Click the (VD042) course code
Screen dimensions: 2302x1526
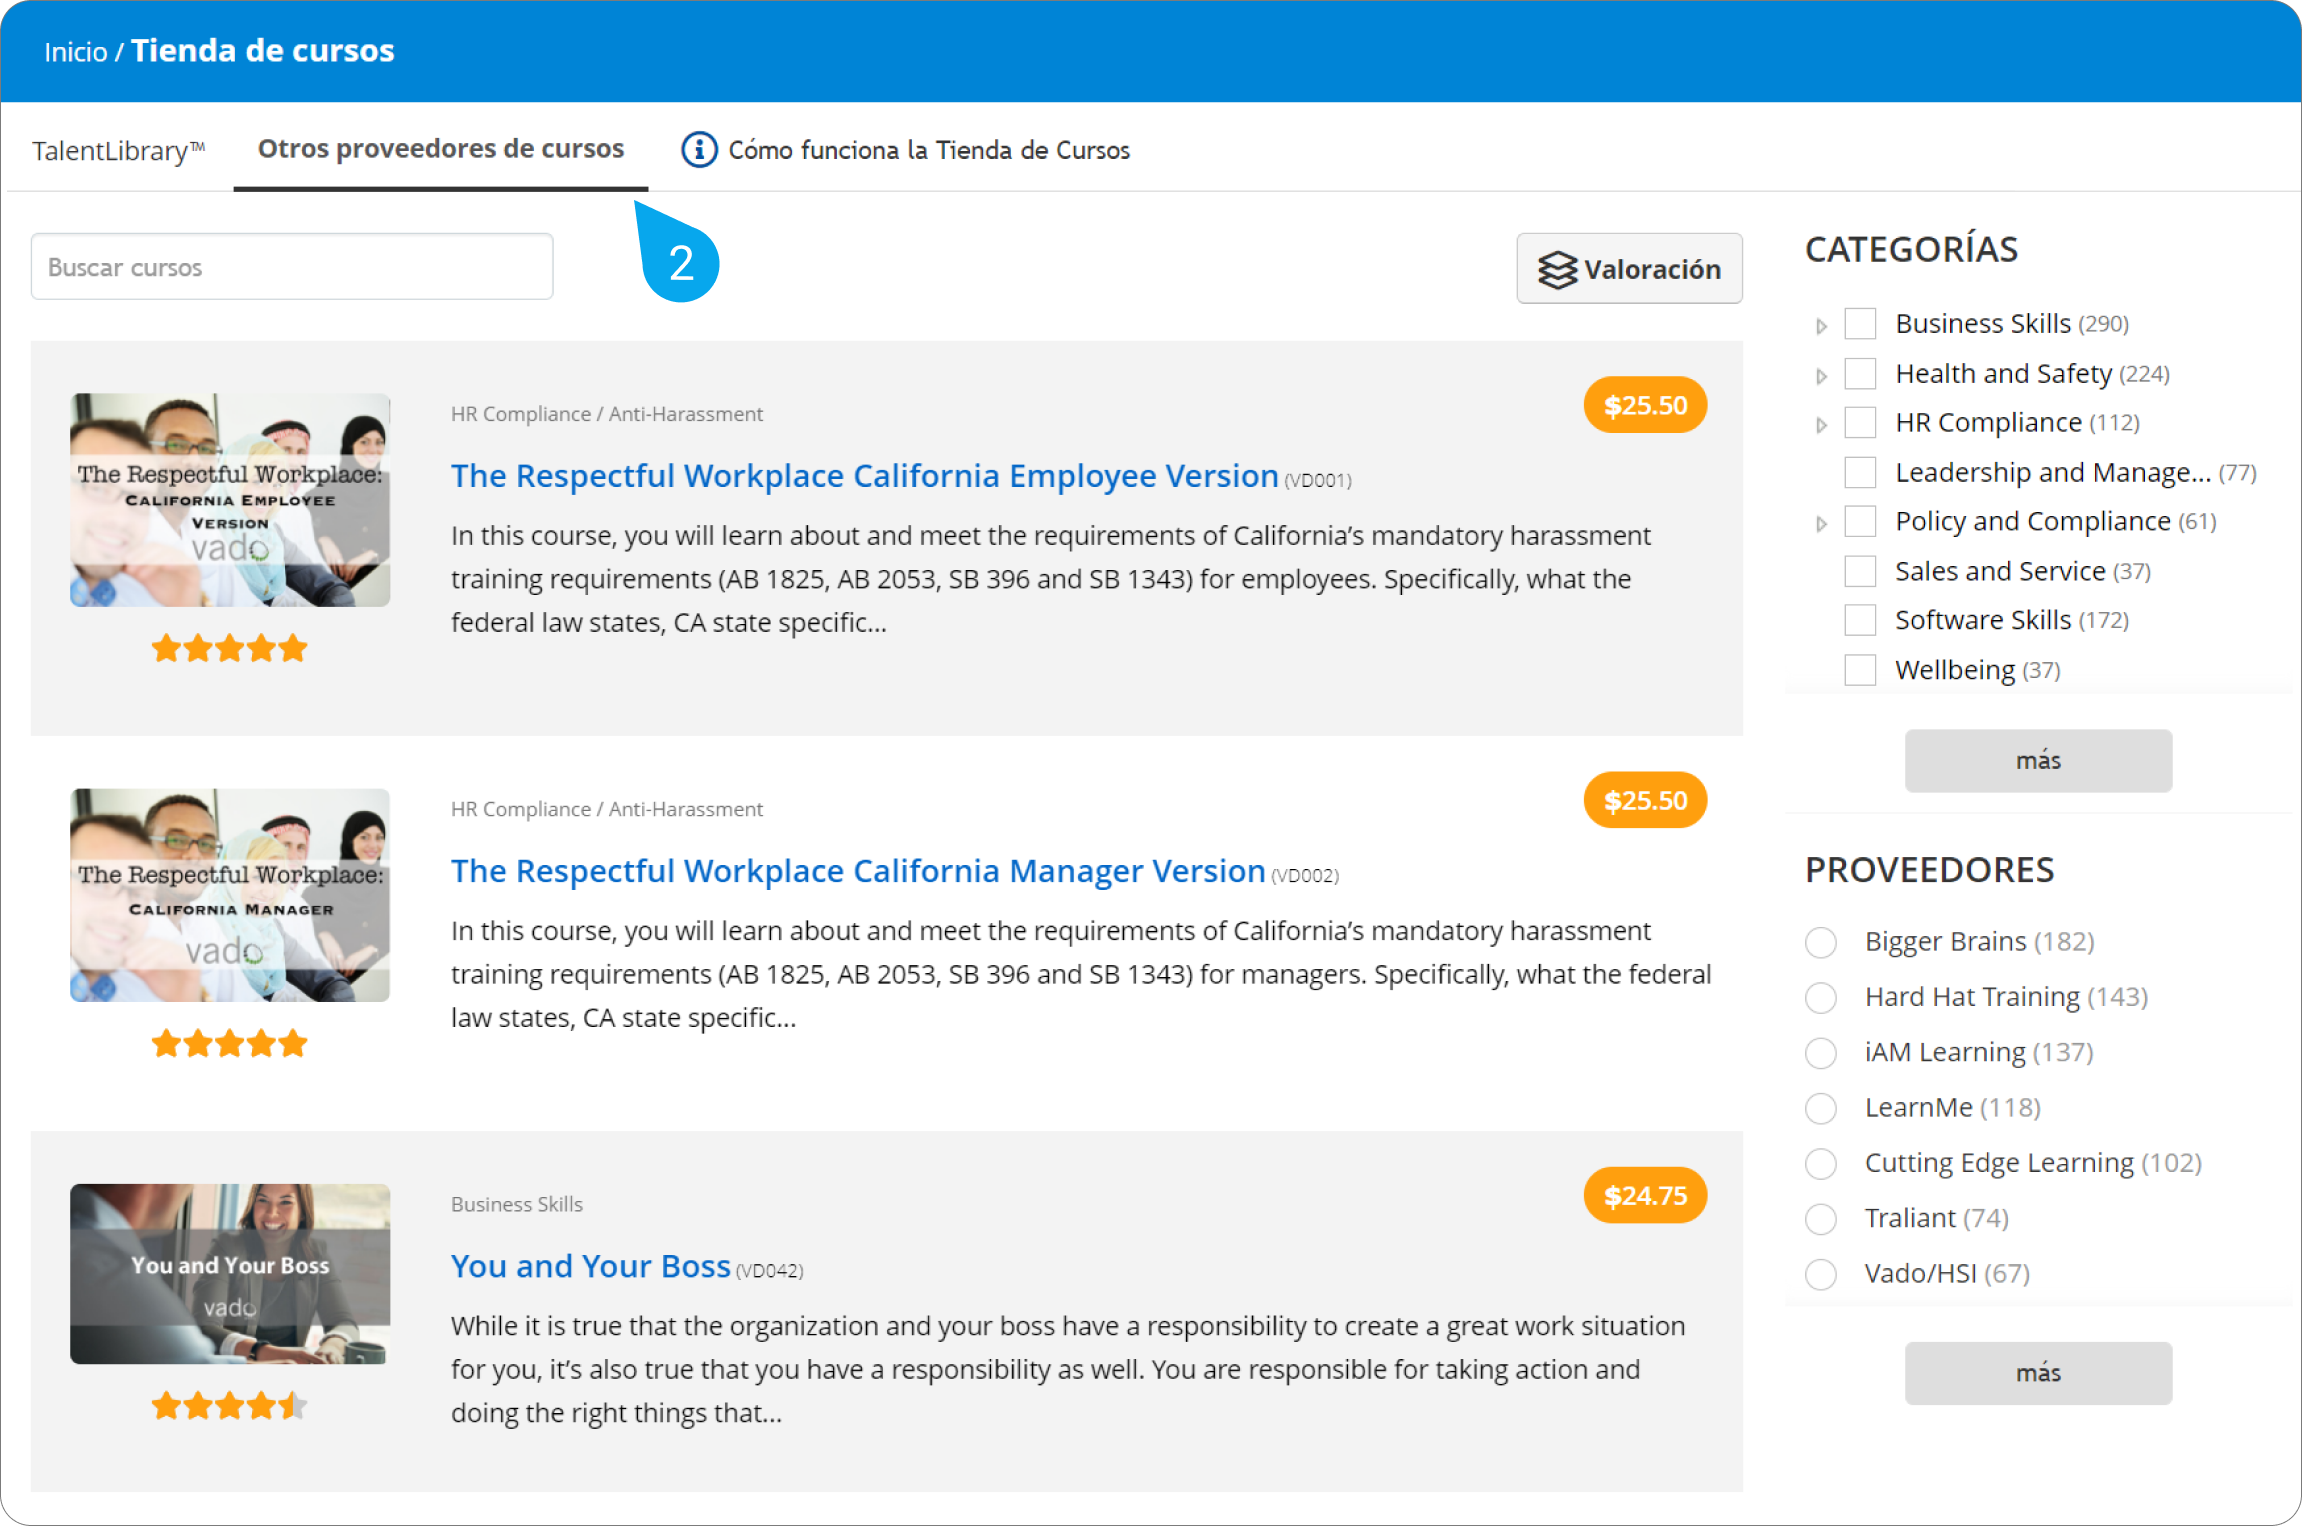point(769,1271)
